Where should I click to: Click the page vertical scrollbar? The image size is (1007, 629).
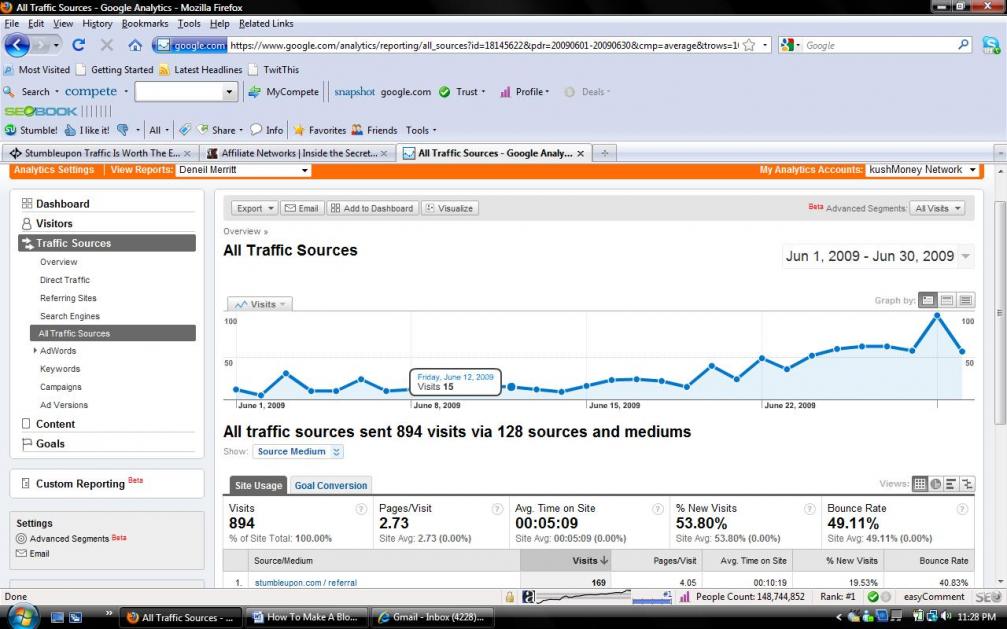coord(1000,312)
